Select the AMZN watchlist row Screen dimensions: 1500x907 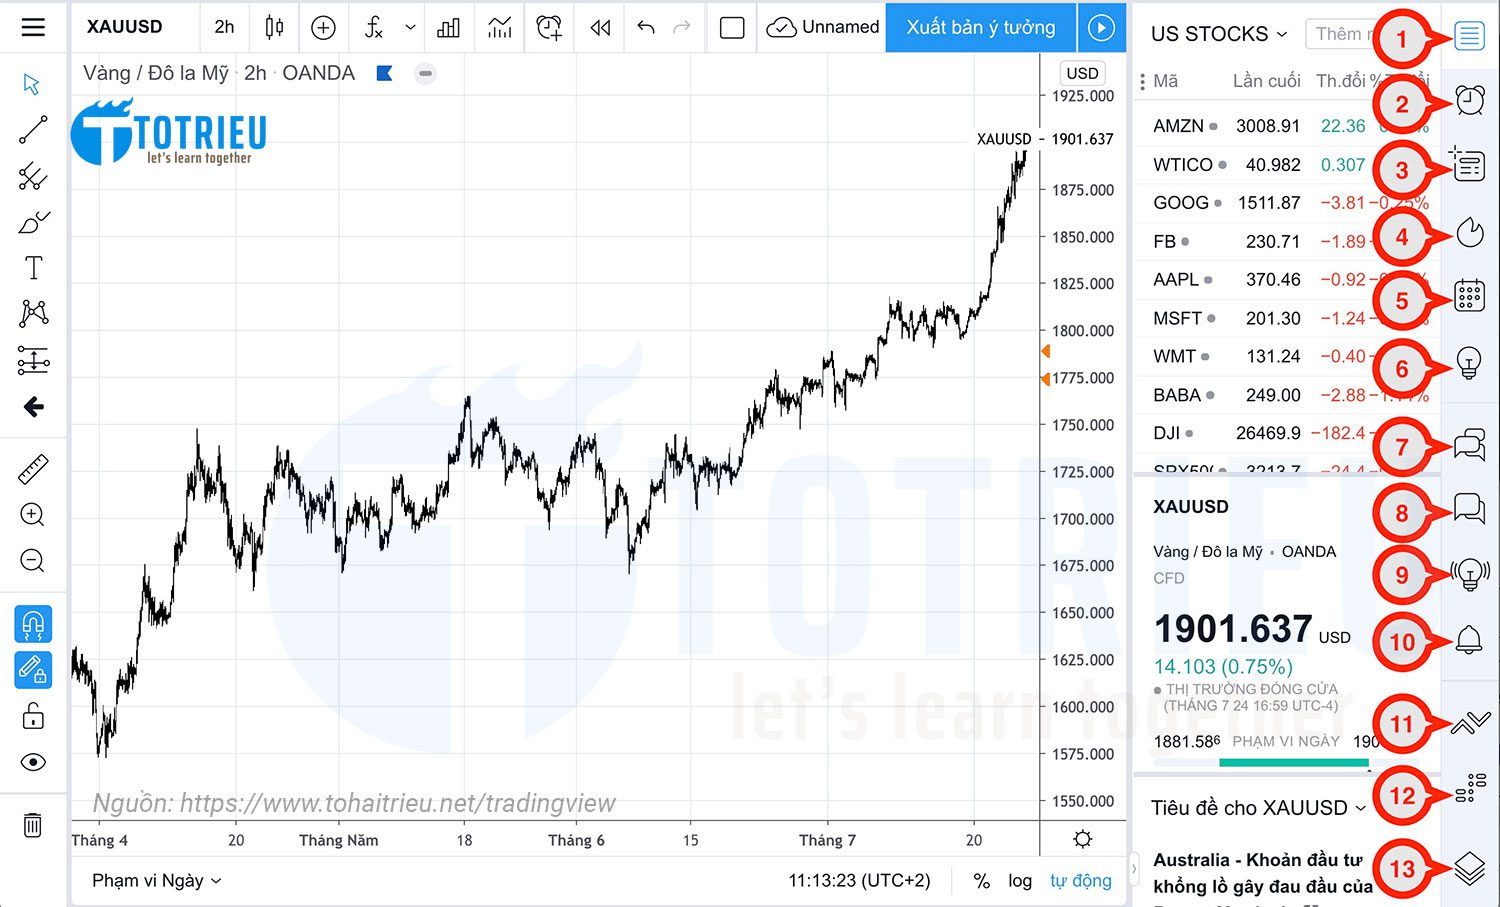(1286, 126)
